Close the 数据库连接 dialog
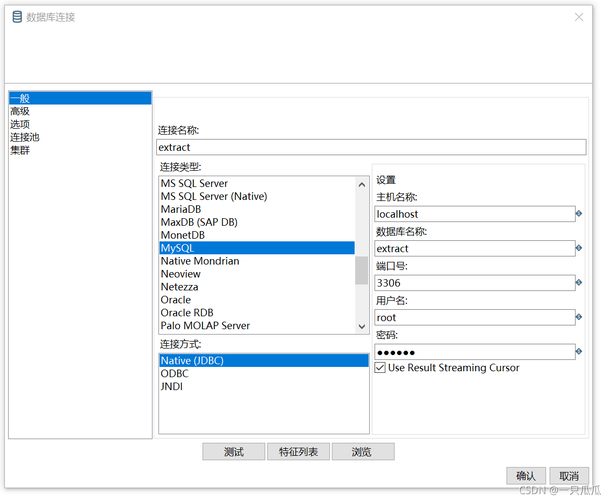This screenshot has height=500, width=609. pyautogui.click(x=579, y=17)
